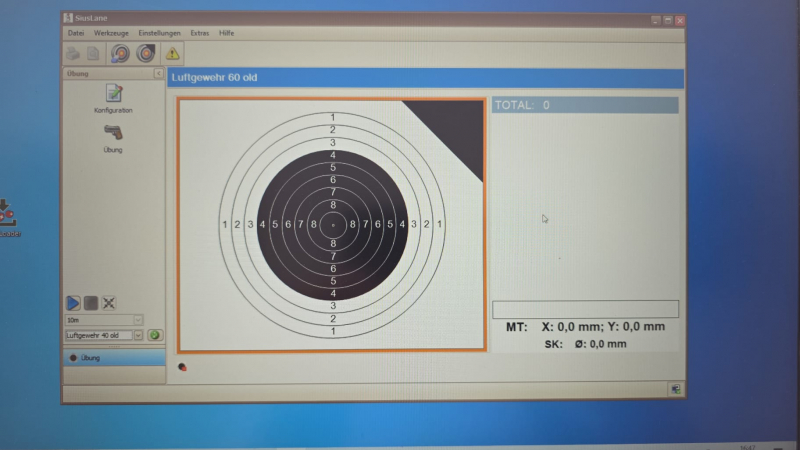Stop the exercise with gray square button
Image resolution: width=800 pixels, height=450 pixels.
pos(91,303)
